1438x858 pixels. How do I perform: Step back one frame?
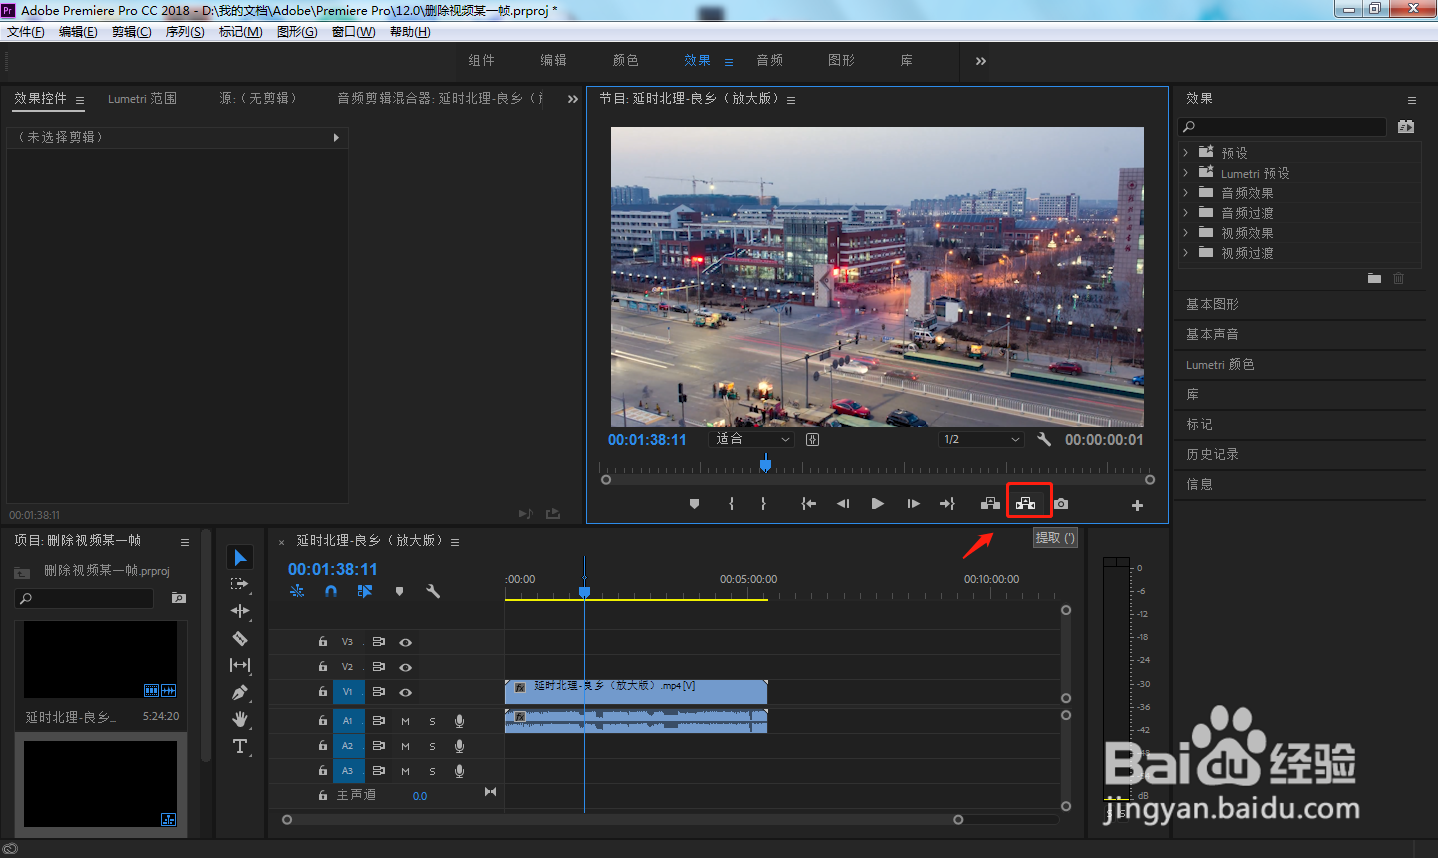(843, 504)
